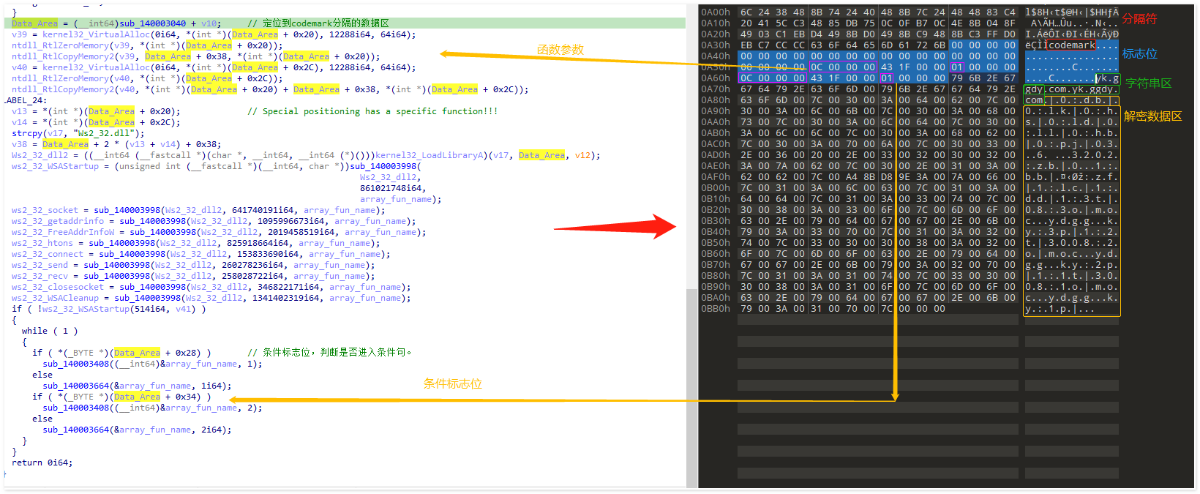
Task: Click the return 0i64 statement
Action: pyautogui.click(x=41, y=463)
